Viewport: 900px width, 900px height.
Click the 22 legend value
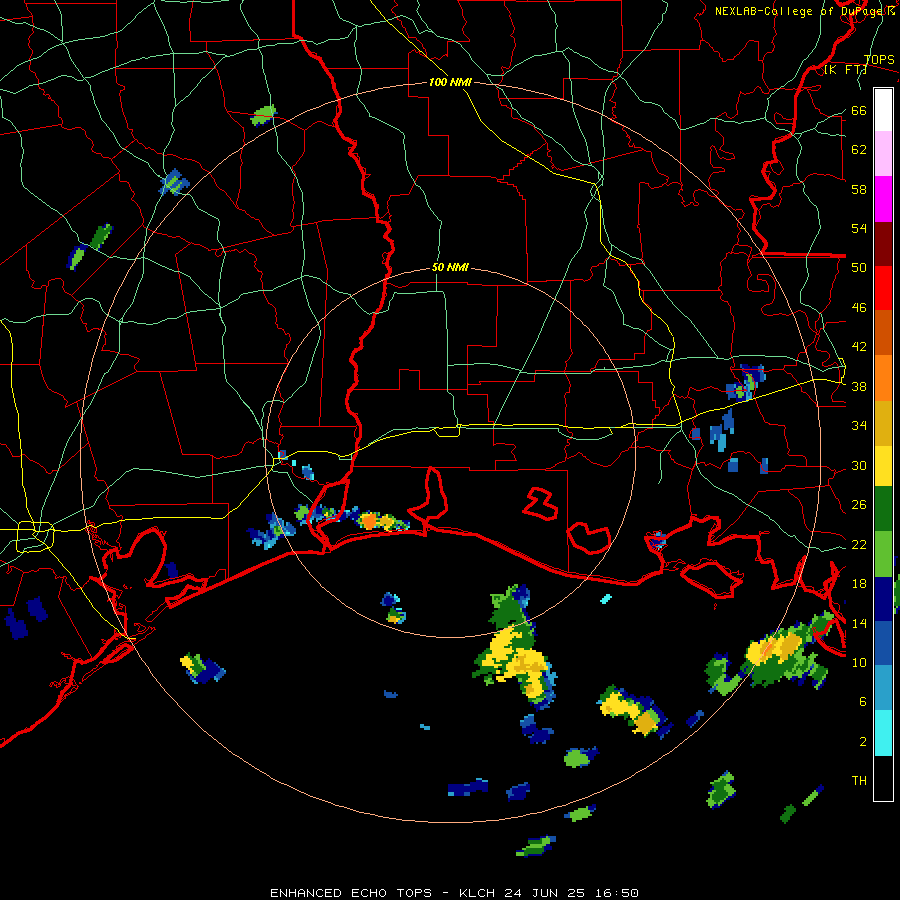pos(859,545)
